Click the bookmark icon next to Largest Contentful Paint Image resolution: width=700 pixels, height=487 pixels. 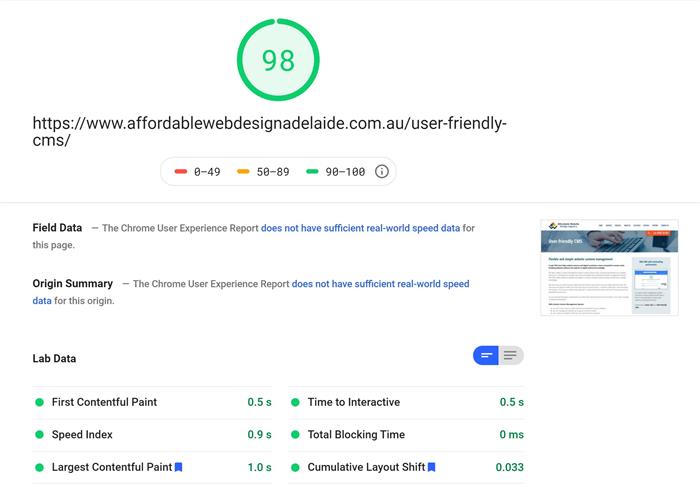179,467
